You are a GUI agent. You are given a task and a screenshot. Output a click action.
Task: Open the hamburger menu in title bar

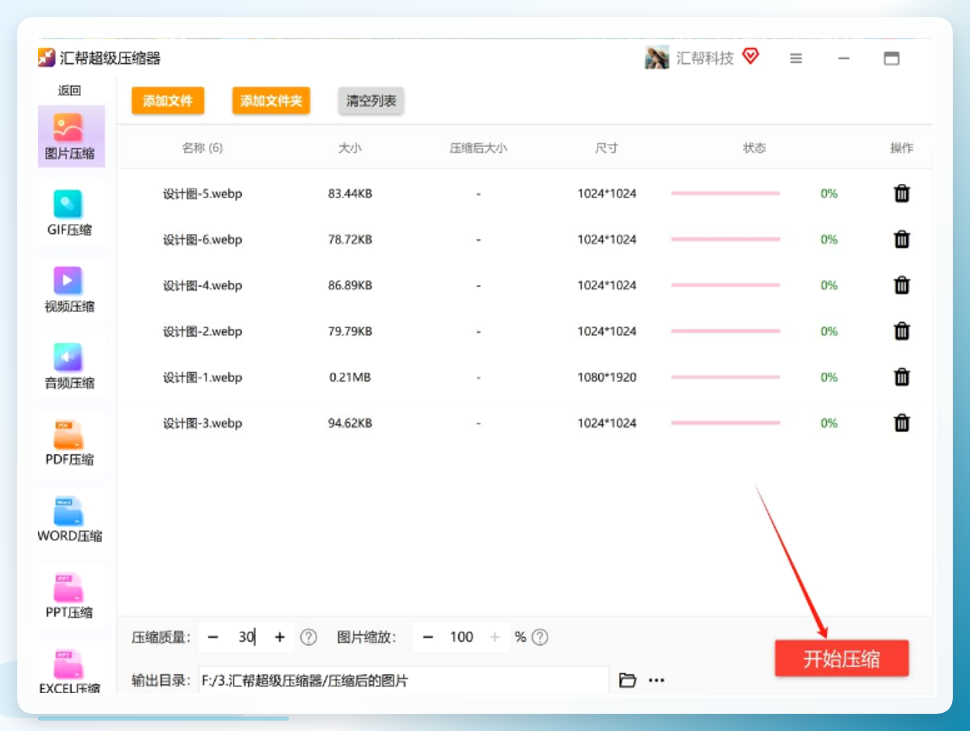(796, 58)
